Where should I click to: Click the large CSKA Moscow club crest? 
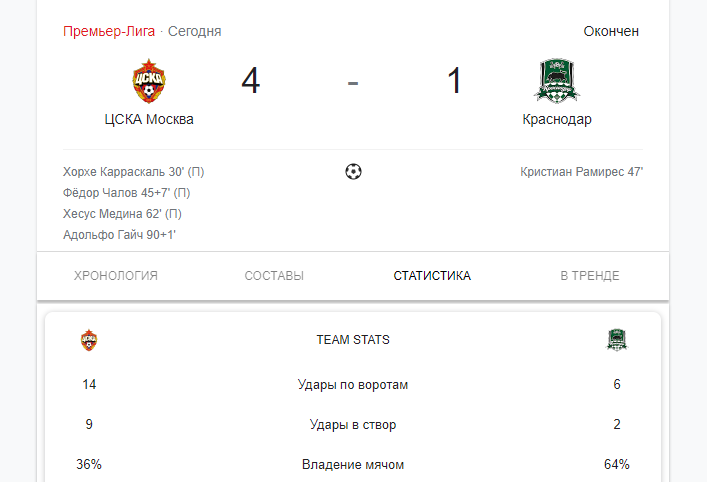149,81
